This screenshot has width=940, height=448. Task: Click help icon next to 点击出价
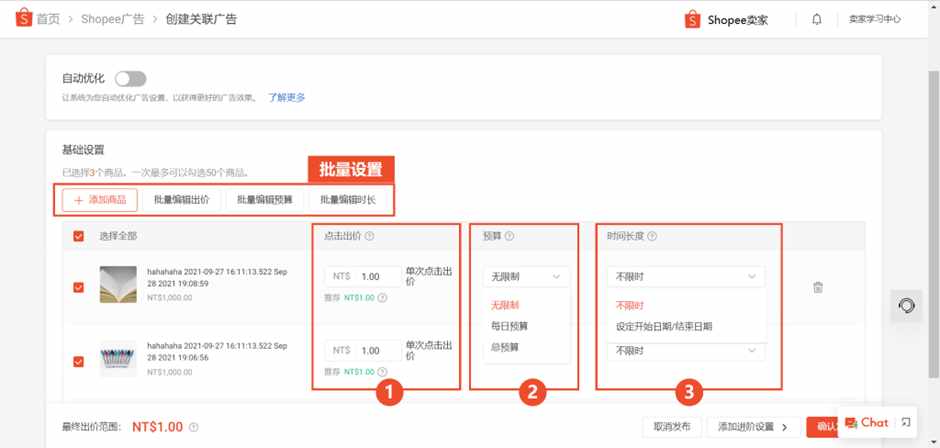(x=369, y=236)
